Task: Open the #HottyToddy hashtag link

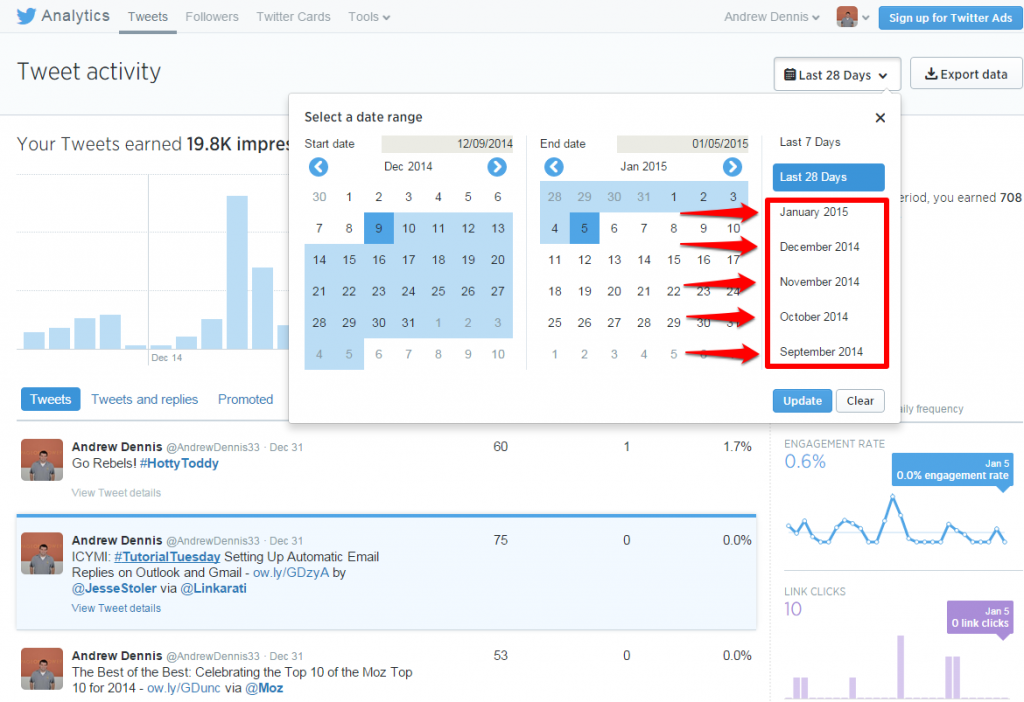Action: pos(180,463)
